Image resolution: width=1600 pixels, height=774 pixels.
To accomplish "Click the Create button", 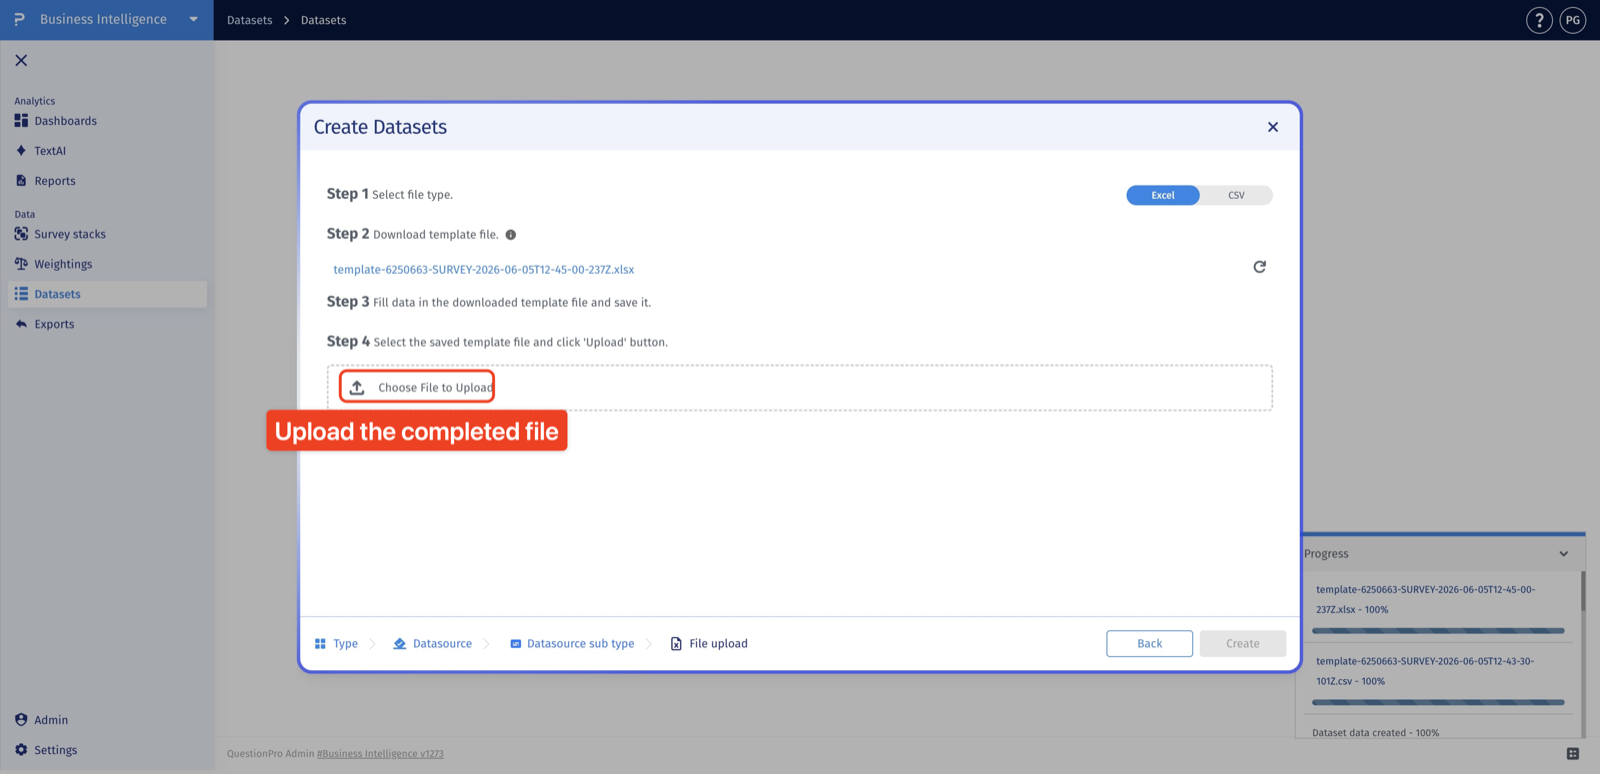I will click(1243, 644).
